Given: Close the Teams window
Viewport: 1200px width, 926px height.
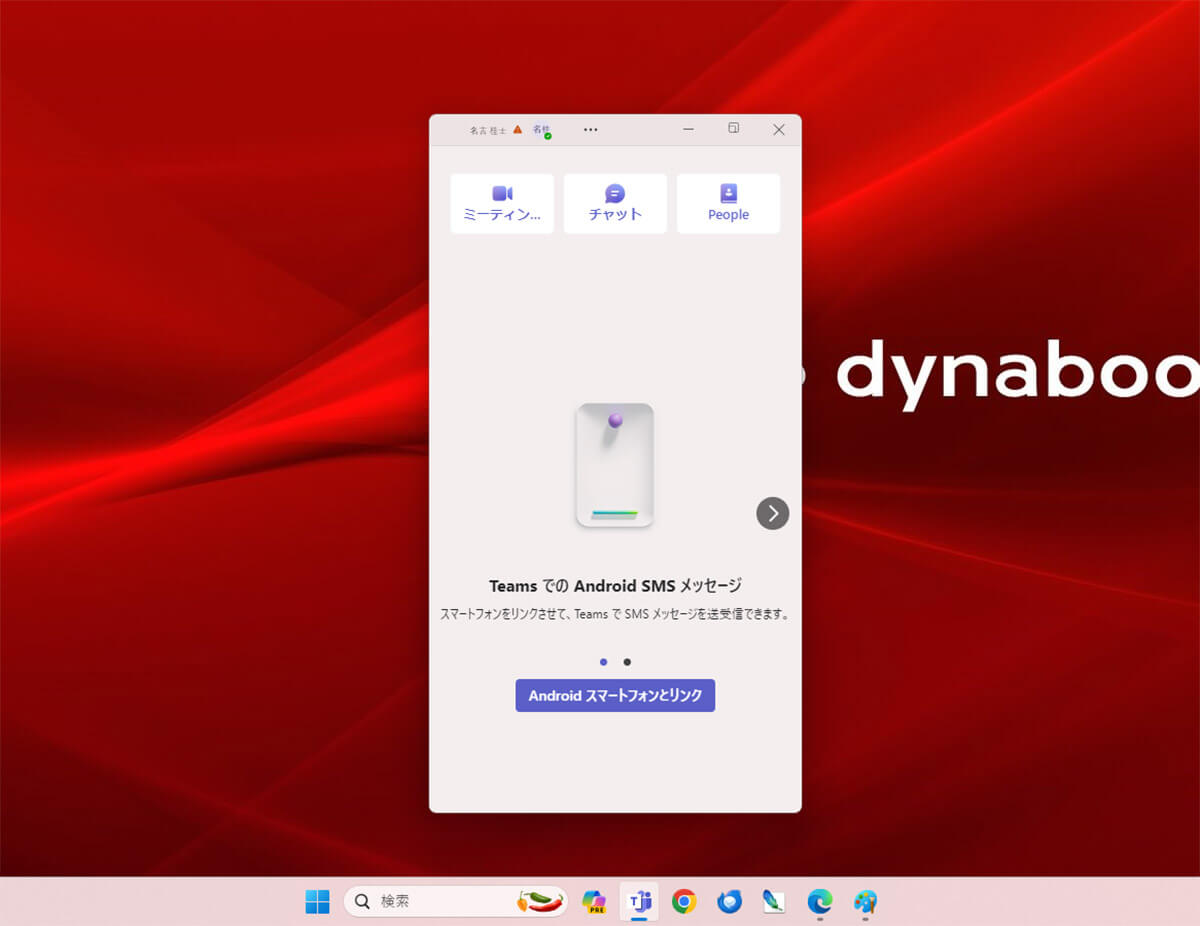Looking at the screenshot, I should tap(779, 129).
